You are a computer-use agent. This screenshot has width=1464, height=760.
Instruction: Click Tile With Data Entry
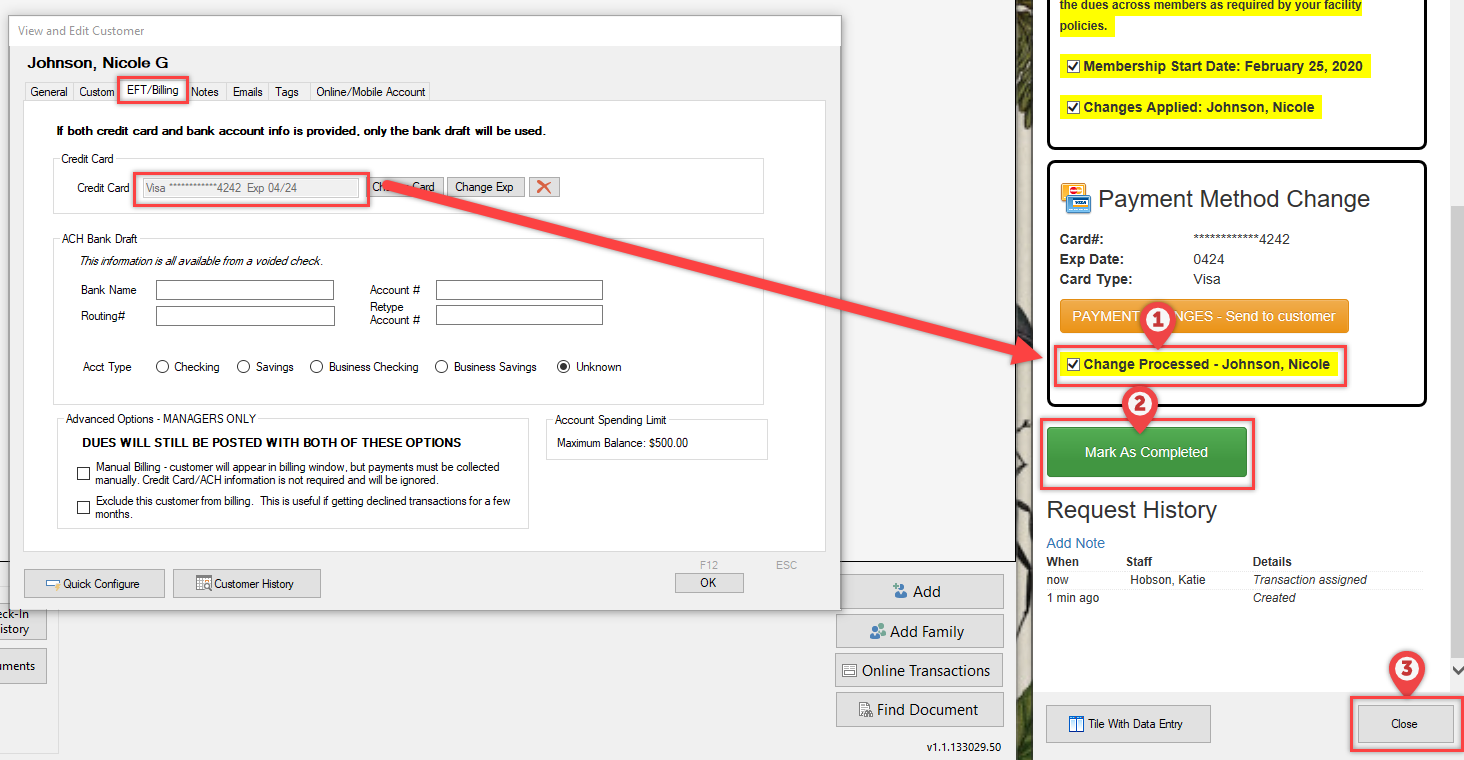coord(1128,724)
